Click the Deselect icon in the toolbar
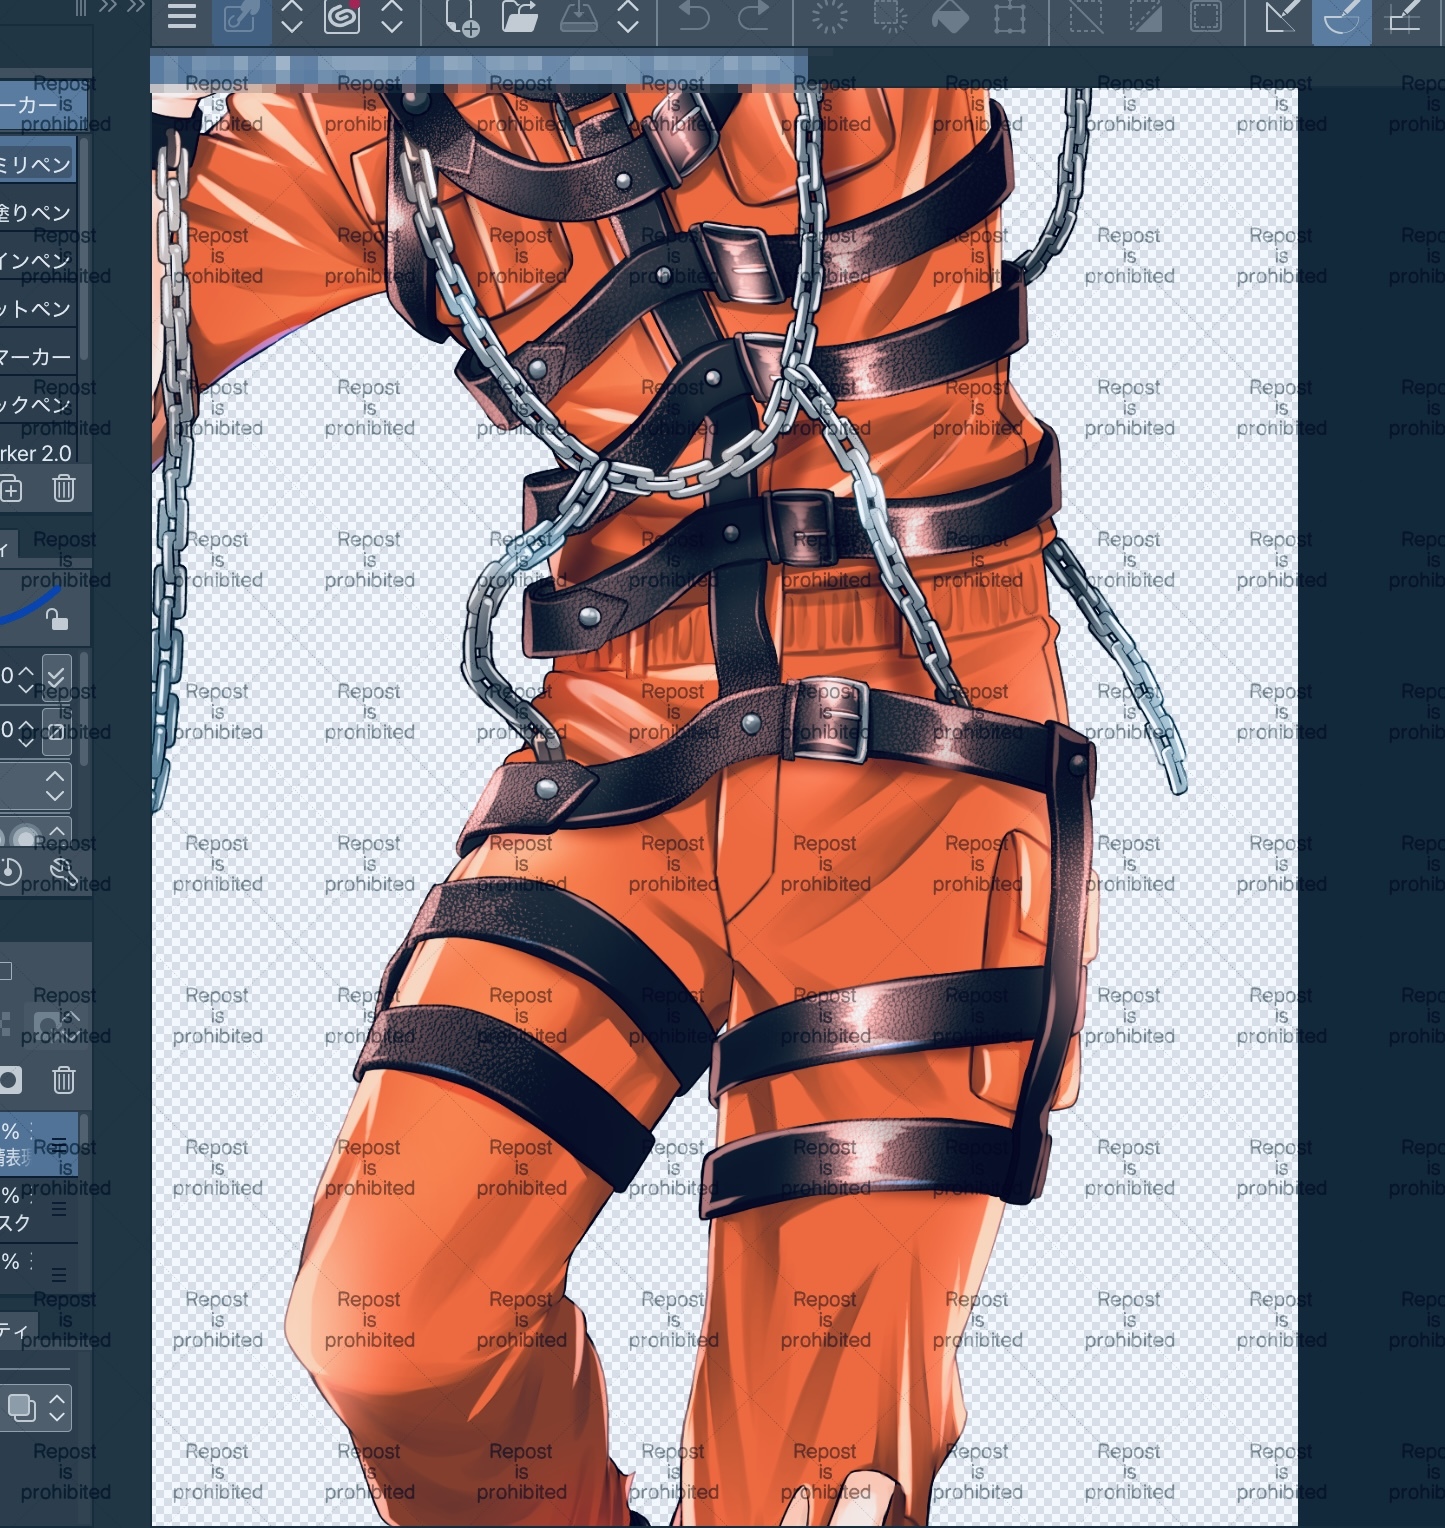 pyautogui.click(x=1086, y=17)
